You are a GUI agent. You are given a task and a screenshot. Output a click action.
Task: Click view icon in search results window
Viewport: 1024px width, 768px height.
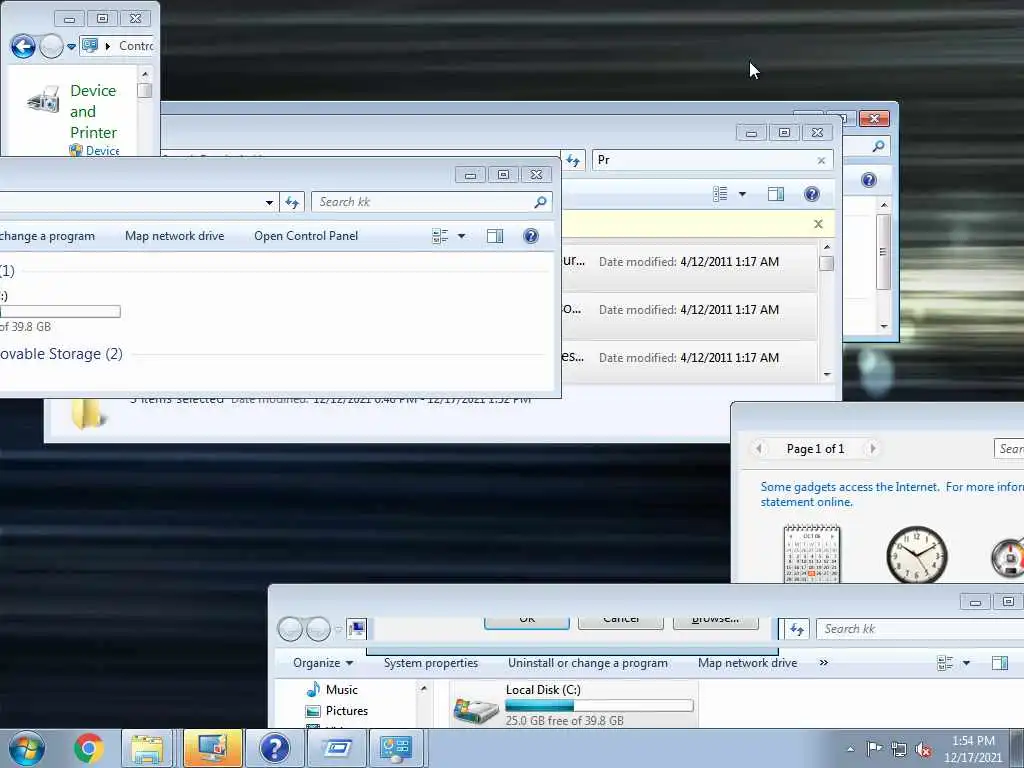click(x=720, y=194)
